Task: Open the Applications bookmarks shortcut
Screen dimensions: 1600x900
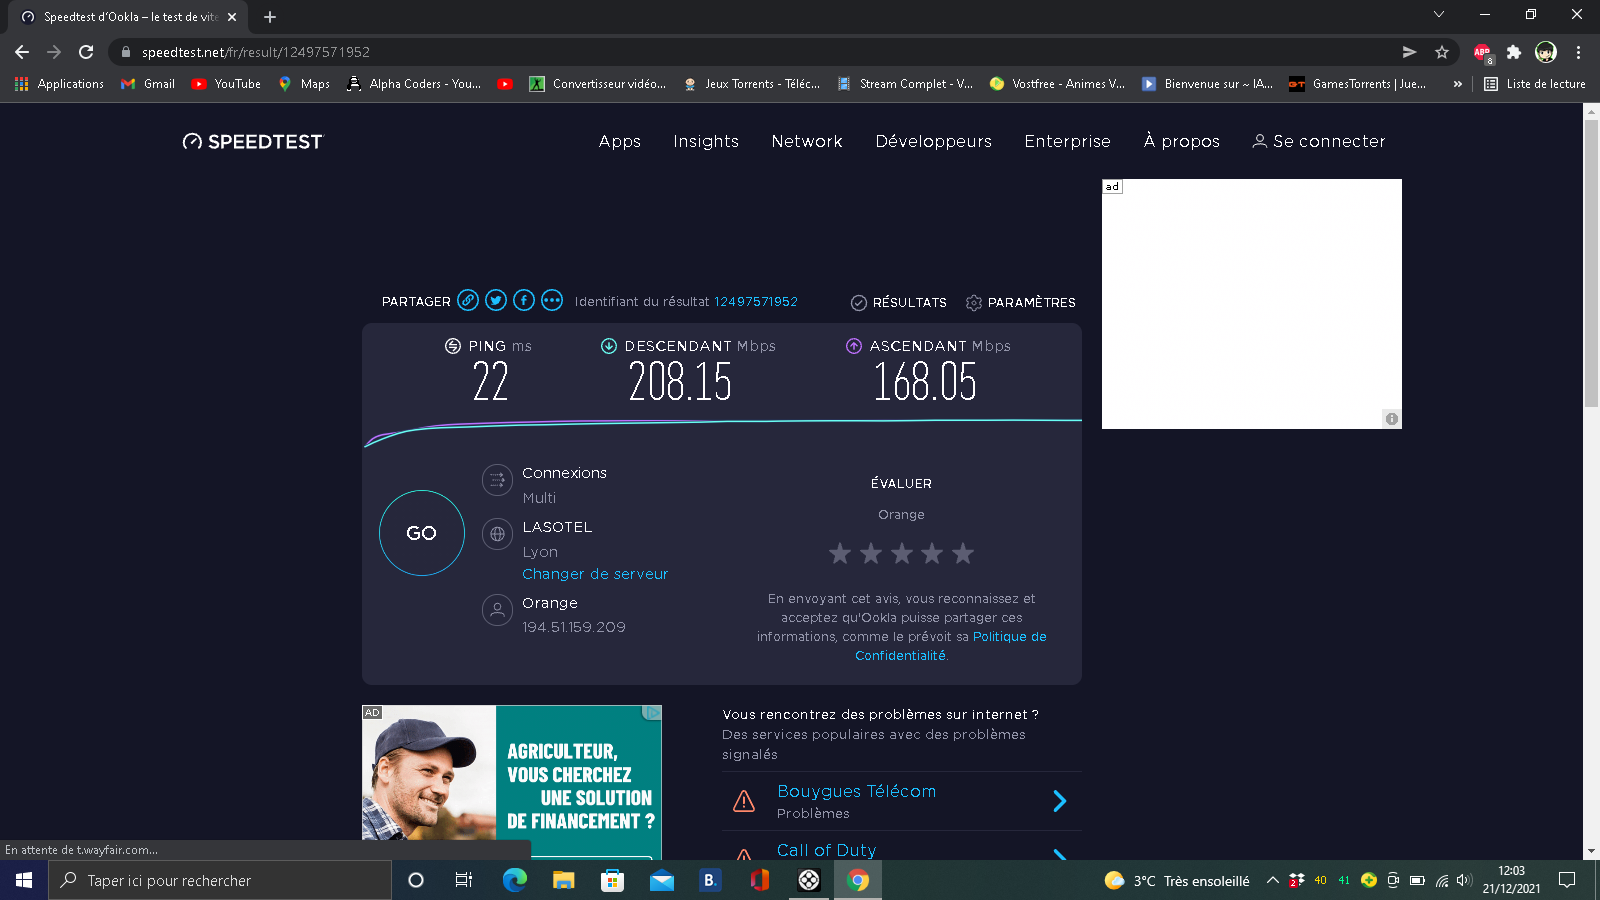Action: 60,84
